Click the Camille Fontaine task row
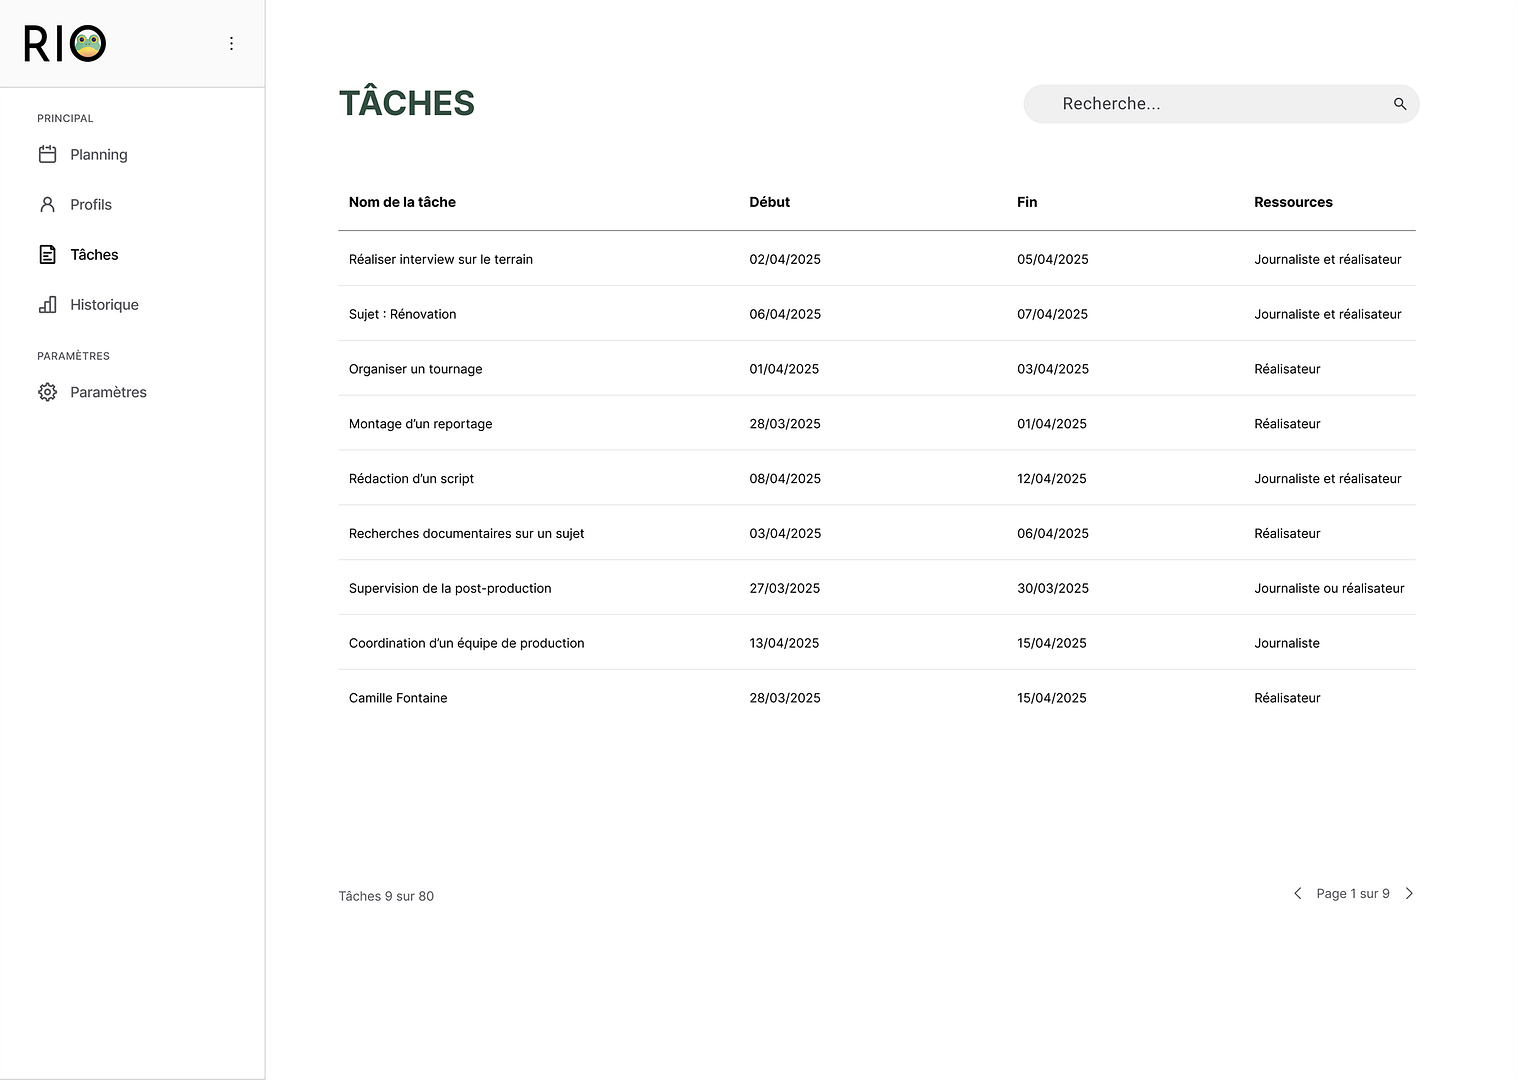 [x=398, y=698]
